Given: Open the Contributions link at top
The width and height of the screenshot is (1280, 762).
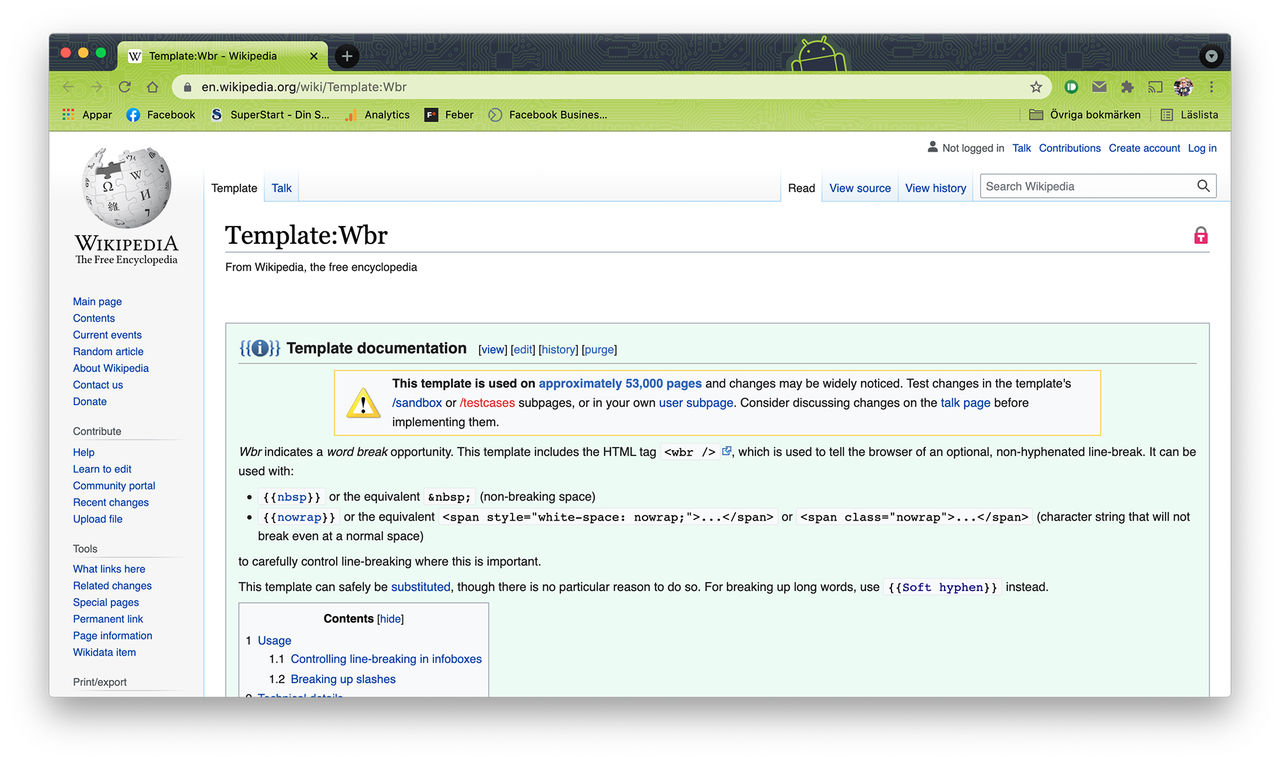Looking at the screenshot, I should click(1070, 148).
